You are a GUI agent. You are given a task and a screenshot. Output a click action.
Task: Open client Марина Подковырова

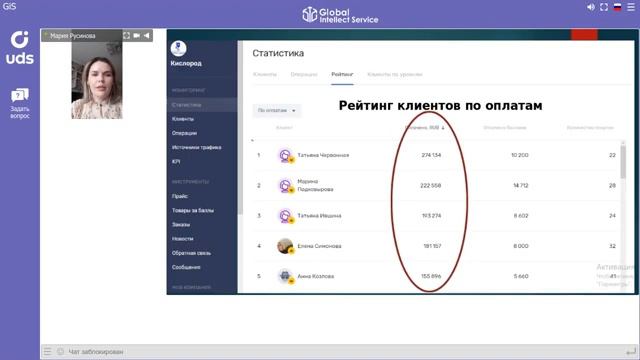pyautogui.click(x=315, y=185)
